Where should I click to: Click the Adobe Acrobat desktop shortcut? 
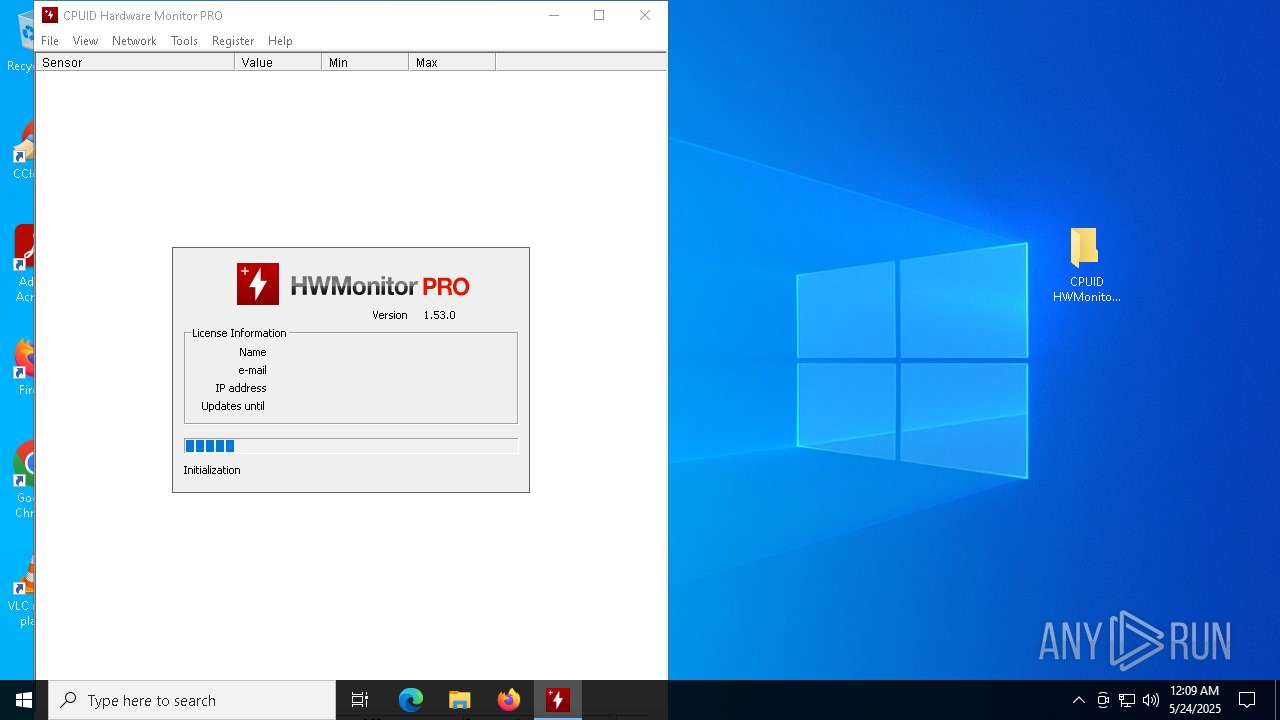click(25, 263)
